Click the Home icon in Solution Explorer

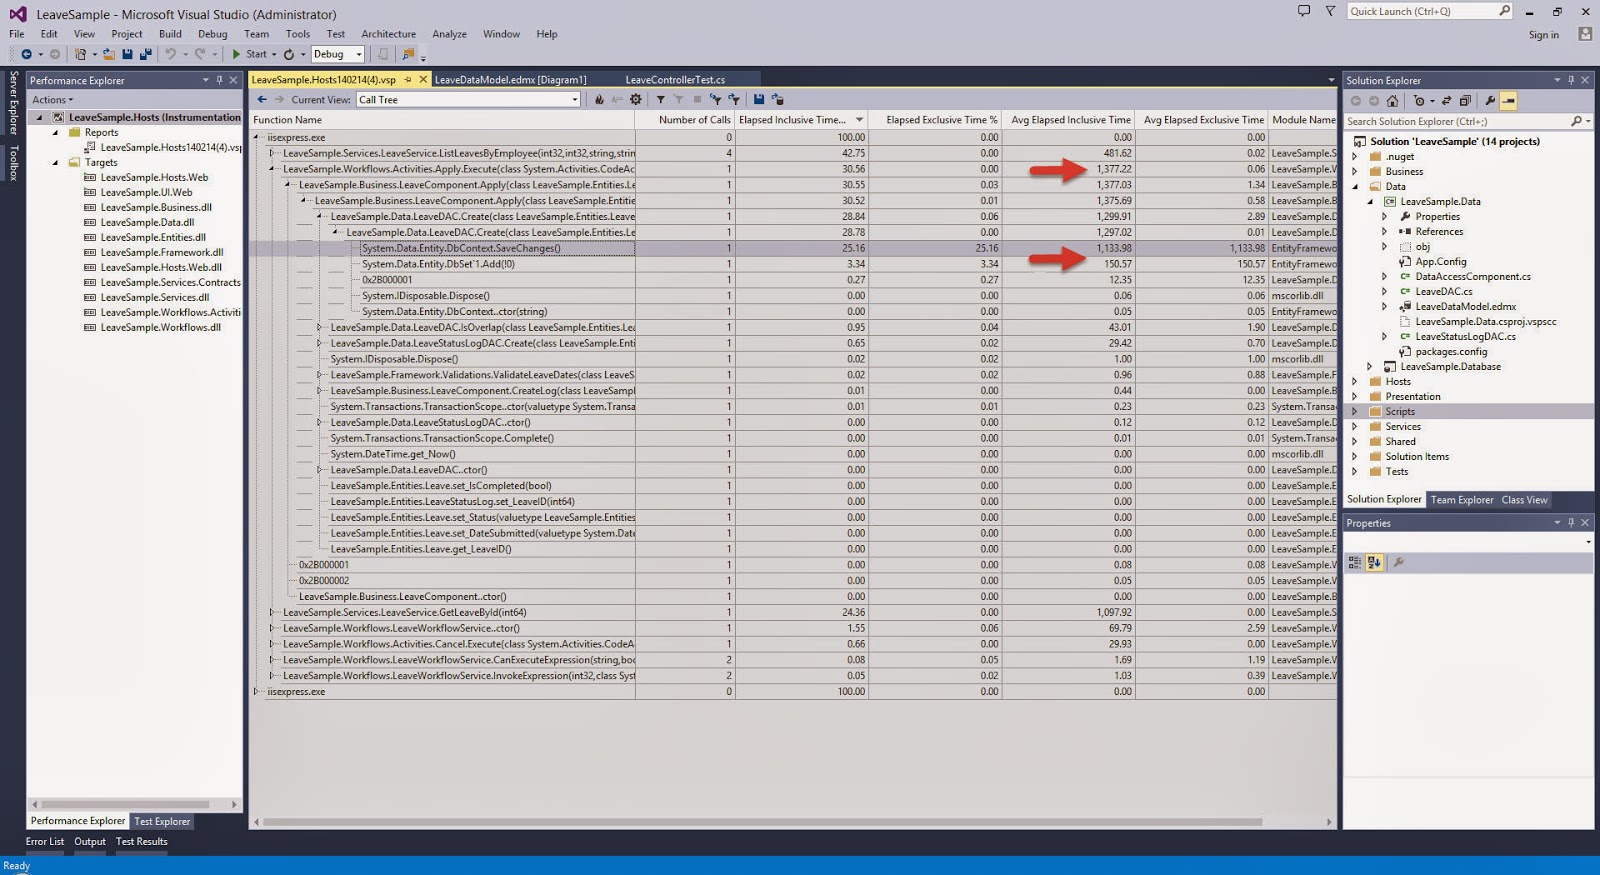tap(1392, 101)
